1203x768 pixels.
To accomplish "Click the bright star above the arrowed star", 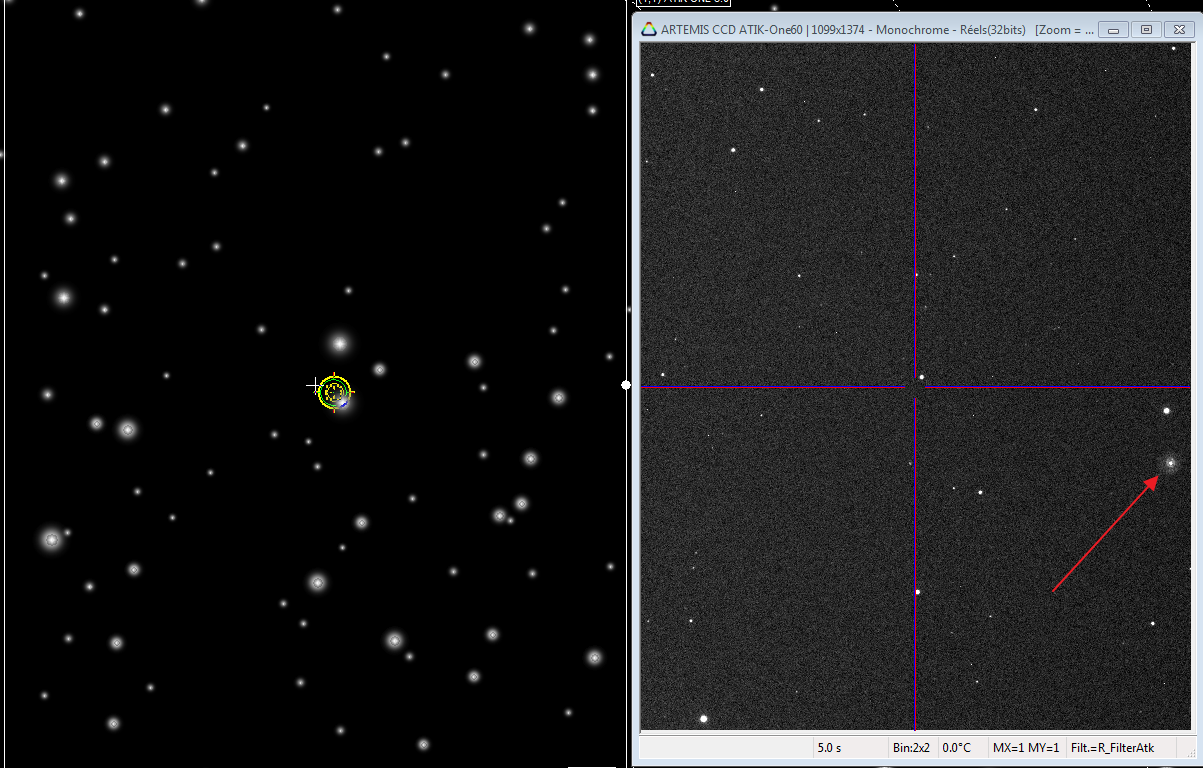I will point(1166,410).
